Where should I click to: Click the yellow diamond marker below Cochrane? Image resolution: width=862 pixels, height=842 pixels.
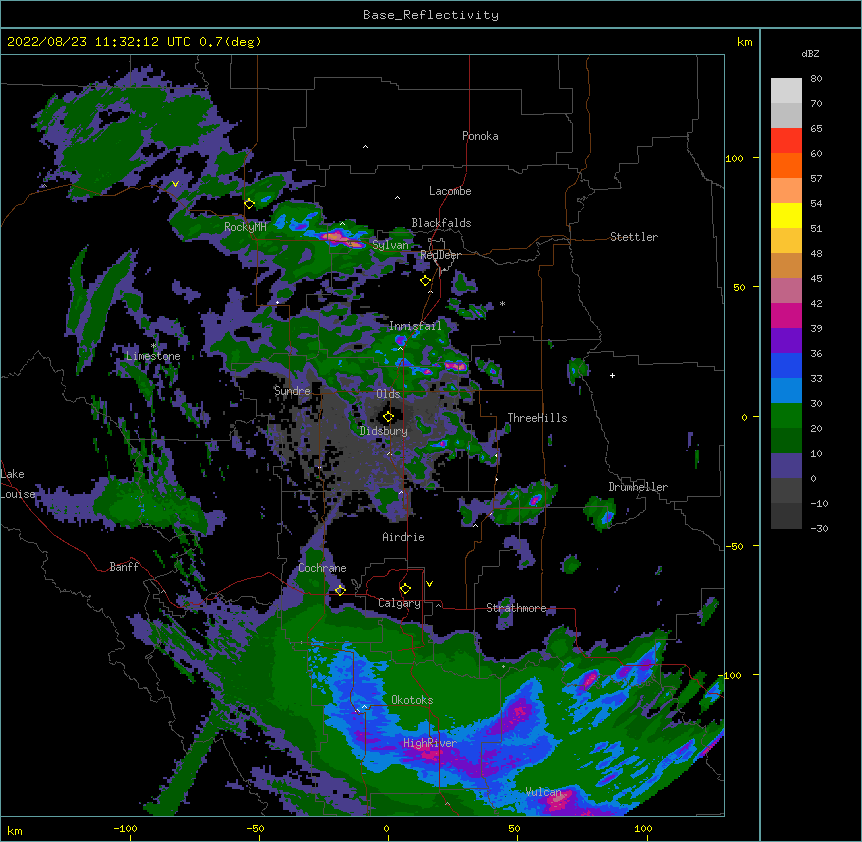coord(340,590)
